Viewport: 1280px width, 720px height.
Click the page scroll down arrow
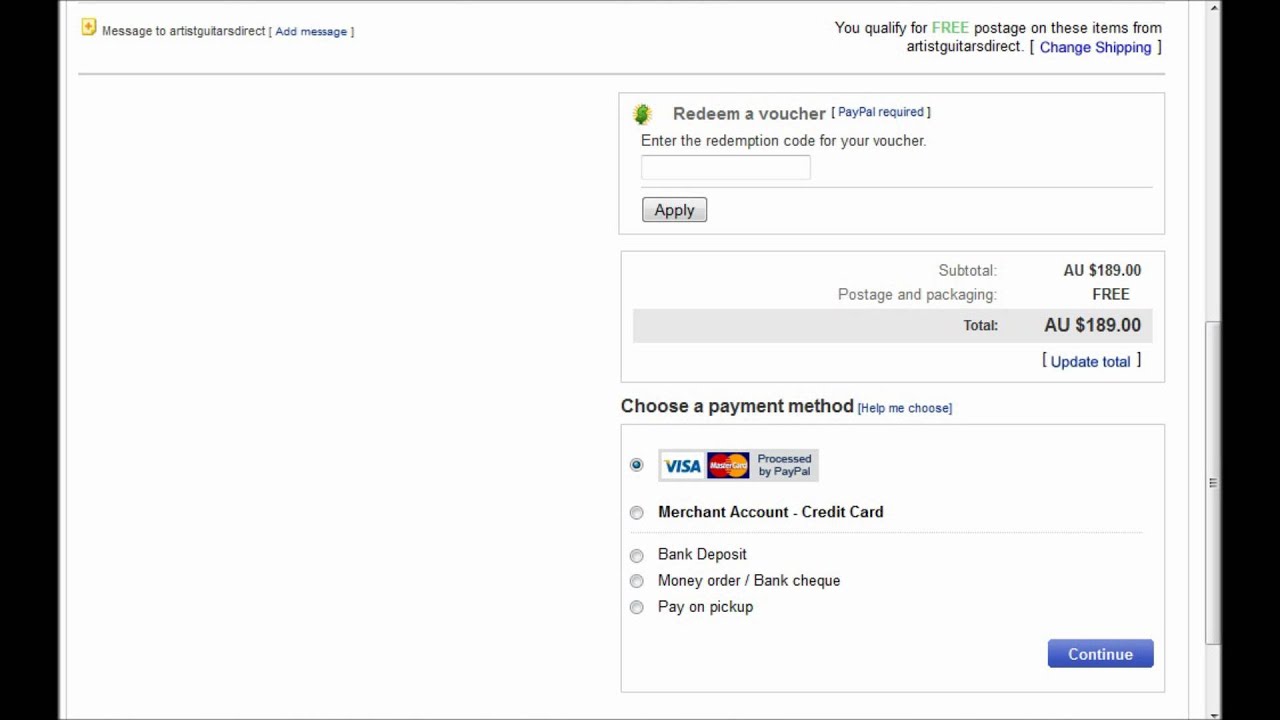click(1214, 714)
